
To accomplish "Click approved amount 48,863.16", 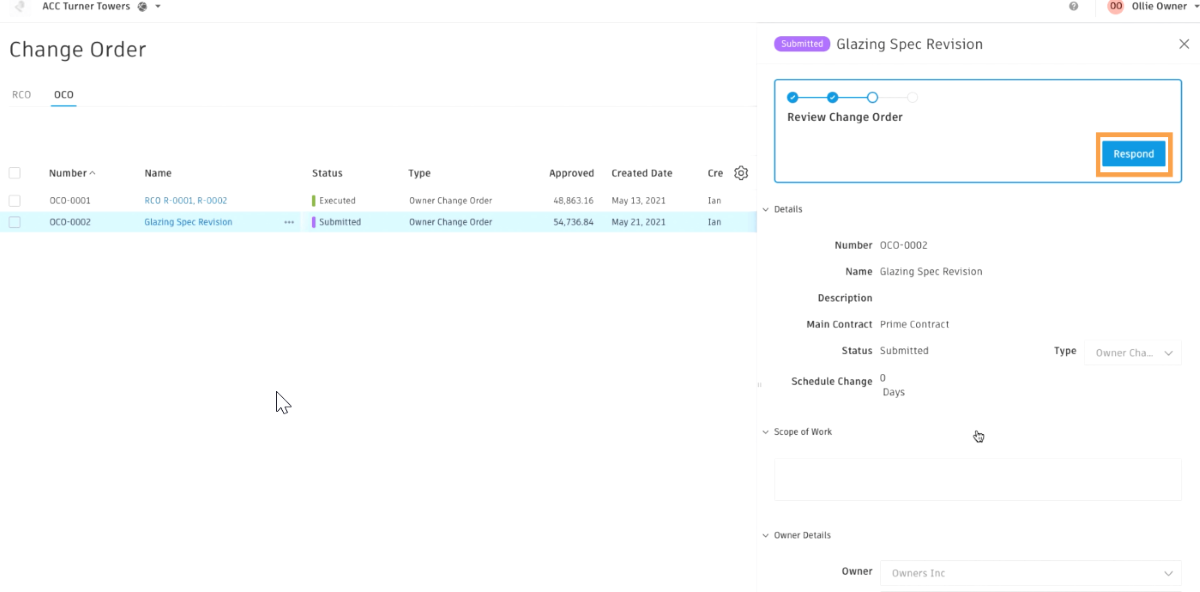I will click(573, 200).
